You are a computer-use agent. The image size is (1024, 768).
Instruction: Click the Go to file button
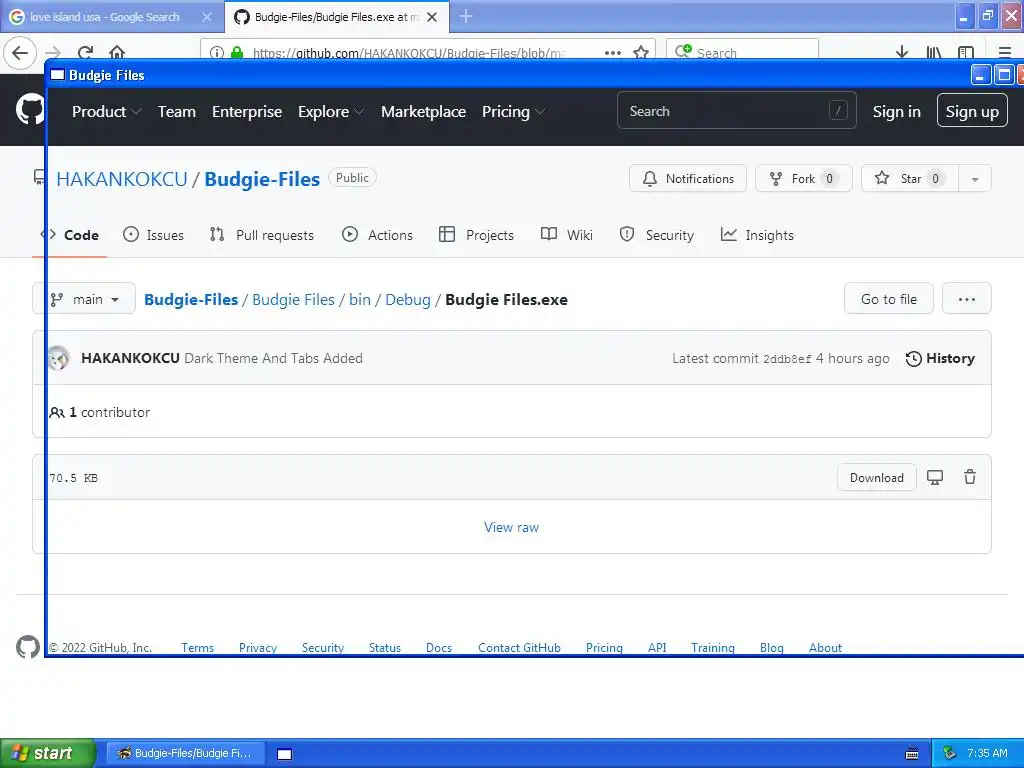889,299
